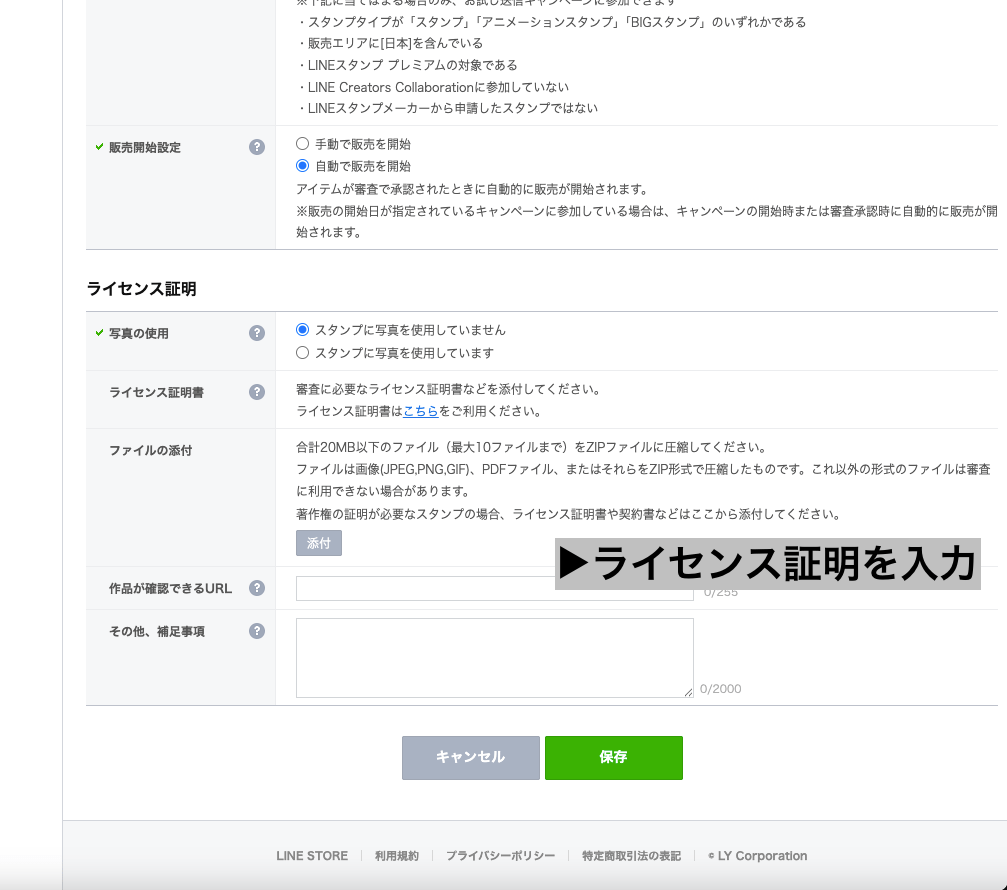Click the © LY Corporation footer text
Viewport: 1007px width, 890px height.
point(758,856)
